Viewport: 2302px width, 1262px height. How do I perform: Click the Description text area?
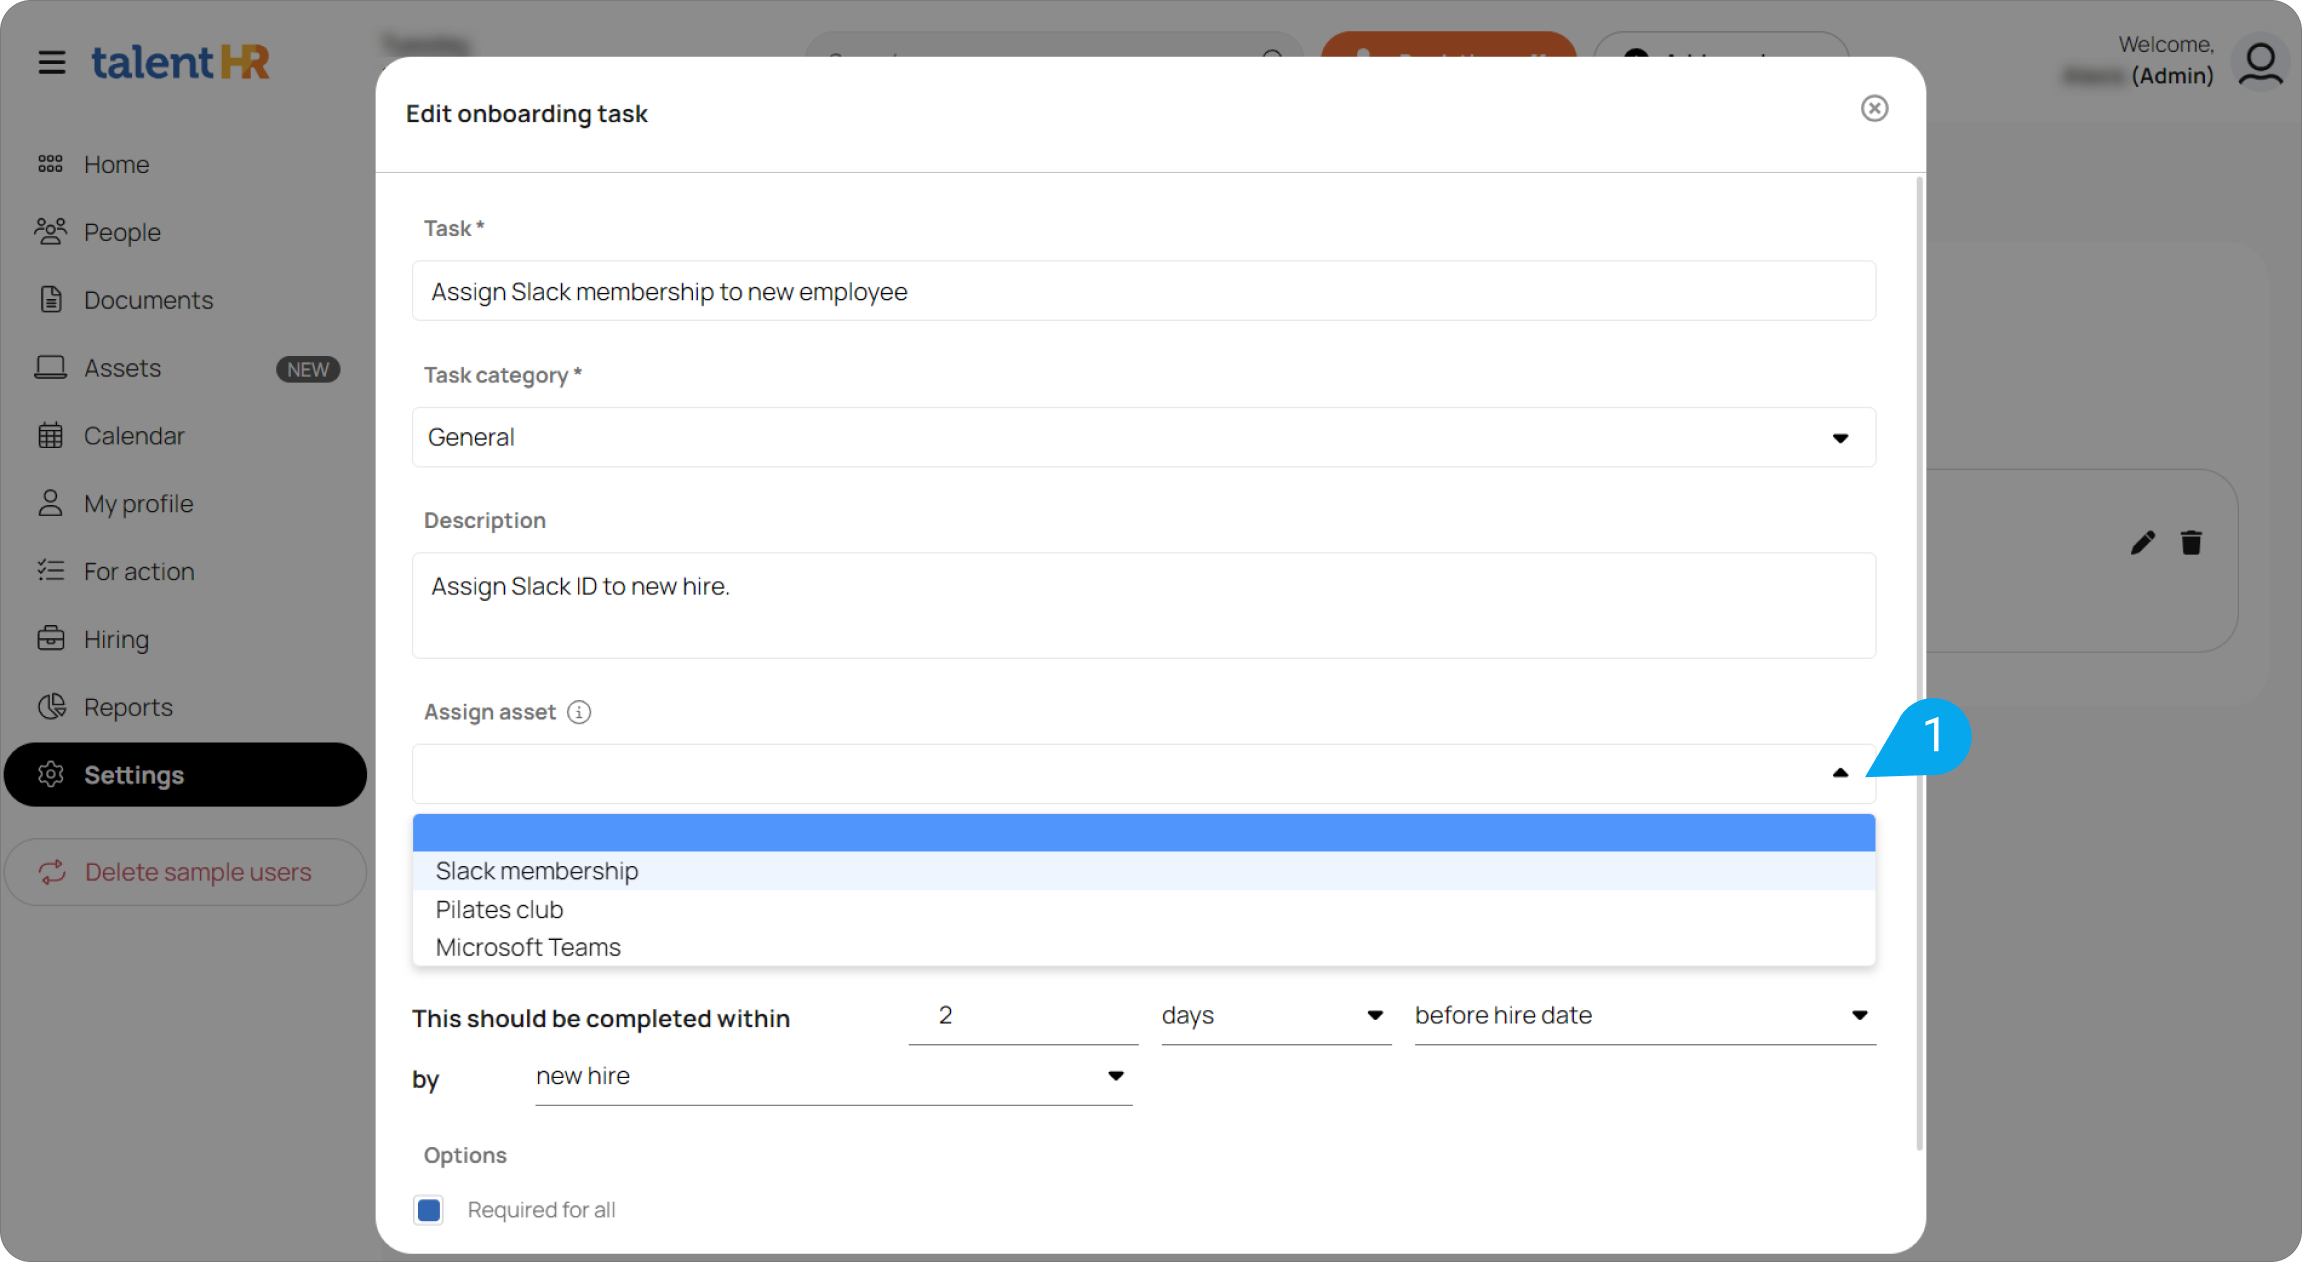(x=1144, y=605)
